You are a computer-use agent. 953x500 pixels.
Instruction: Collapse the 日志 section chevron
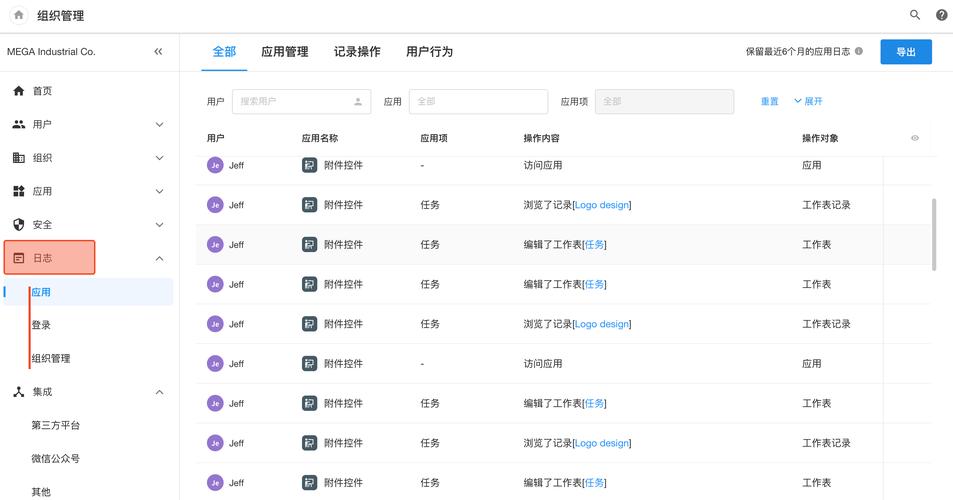159,259
